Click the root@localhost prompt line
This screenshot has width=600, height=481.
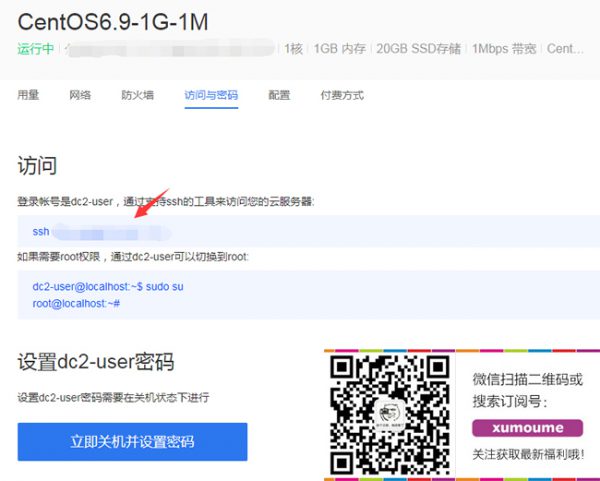click(x=76, y=303)
